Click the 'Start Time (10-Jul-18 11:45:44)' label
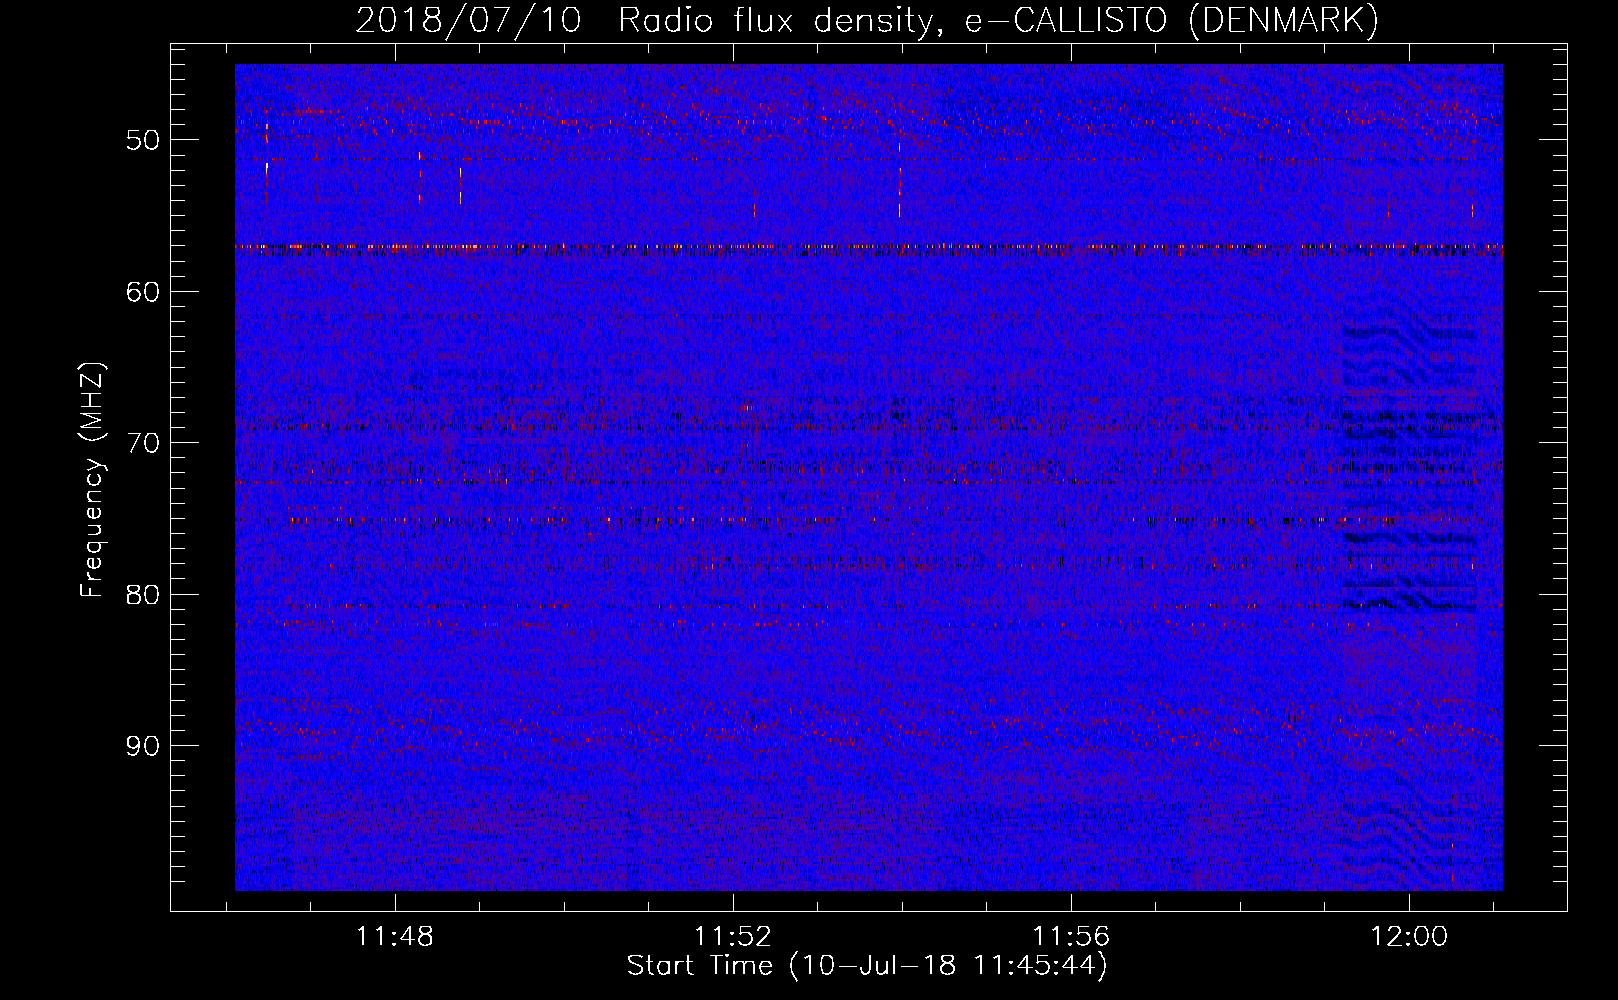The width and height of the screenshot is (1618, 1000). [x=867, y=966]
